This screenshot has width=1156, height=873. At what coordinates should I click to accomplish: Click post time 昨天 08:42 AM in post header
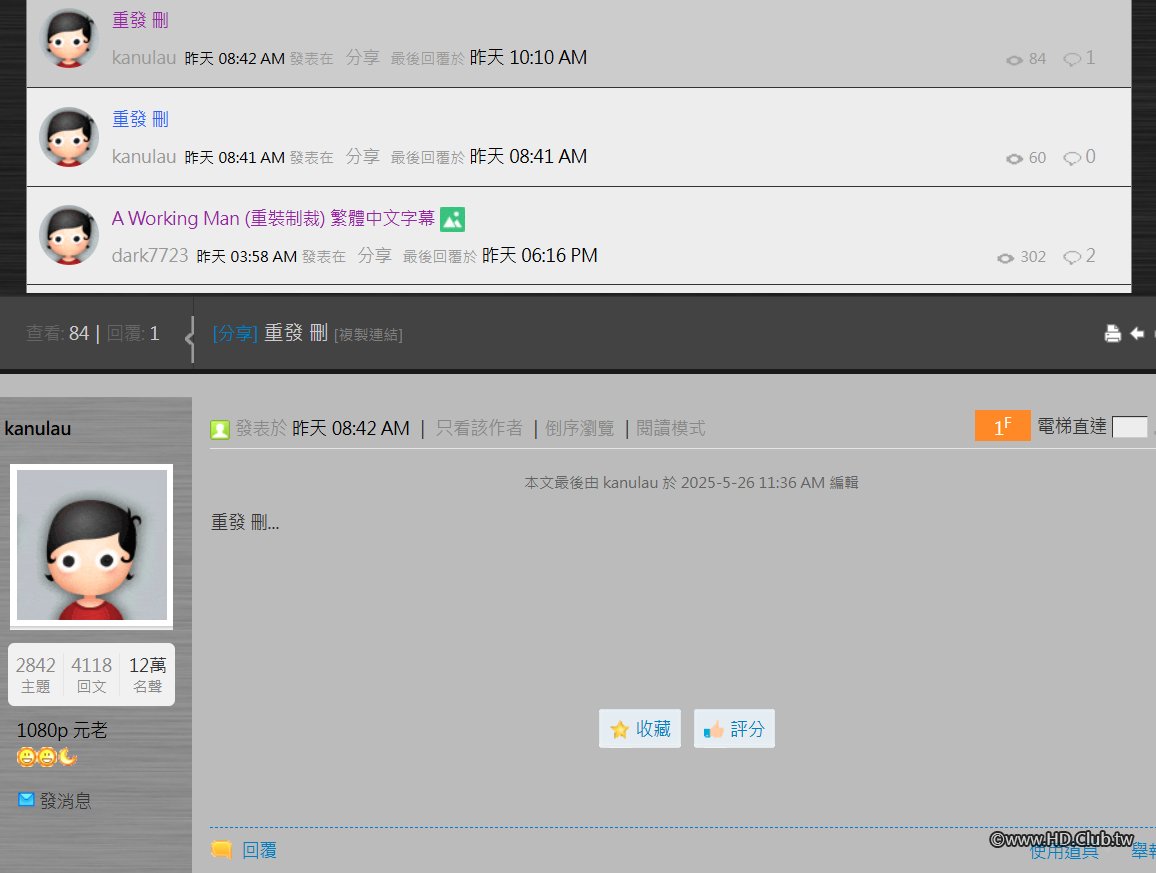350,428
